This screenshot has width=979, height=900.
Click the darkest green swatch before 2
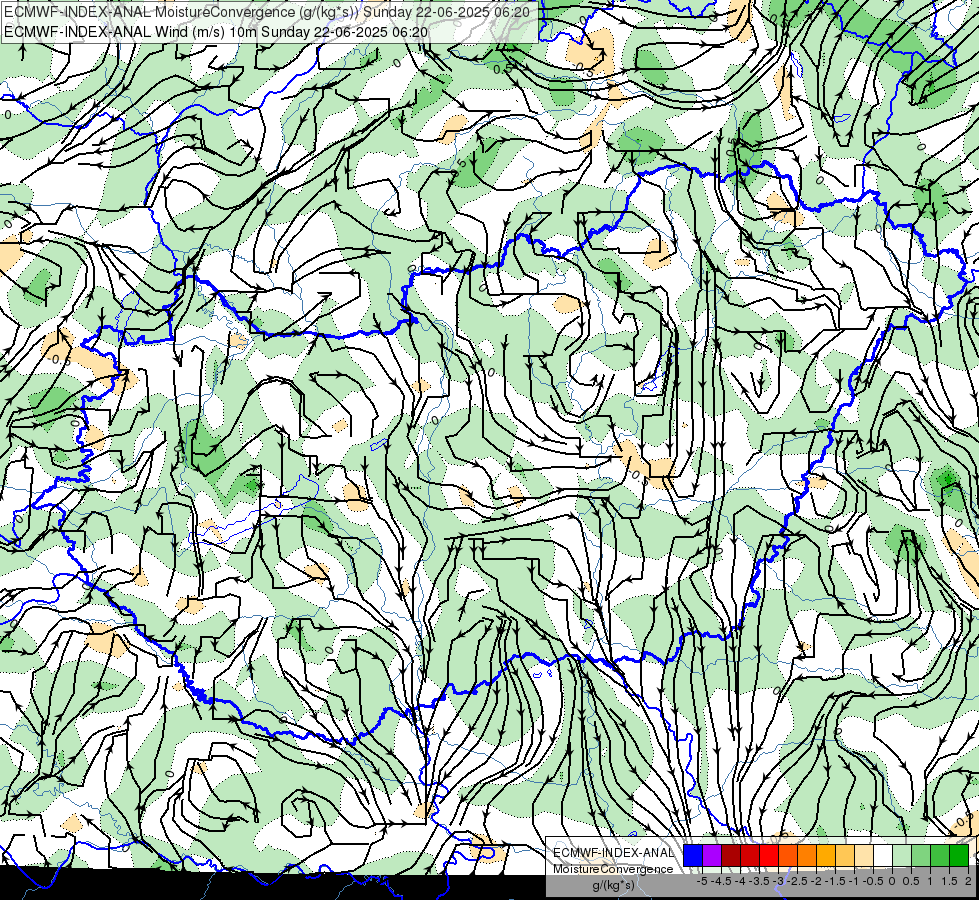point(959,856)
